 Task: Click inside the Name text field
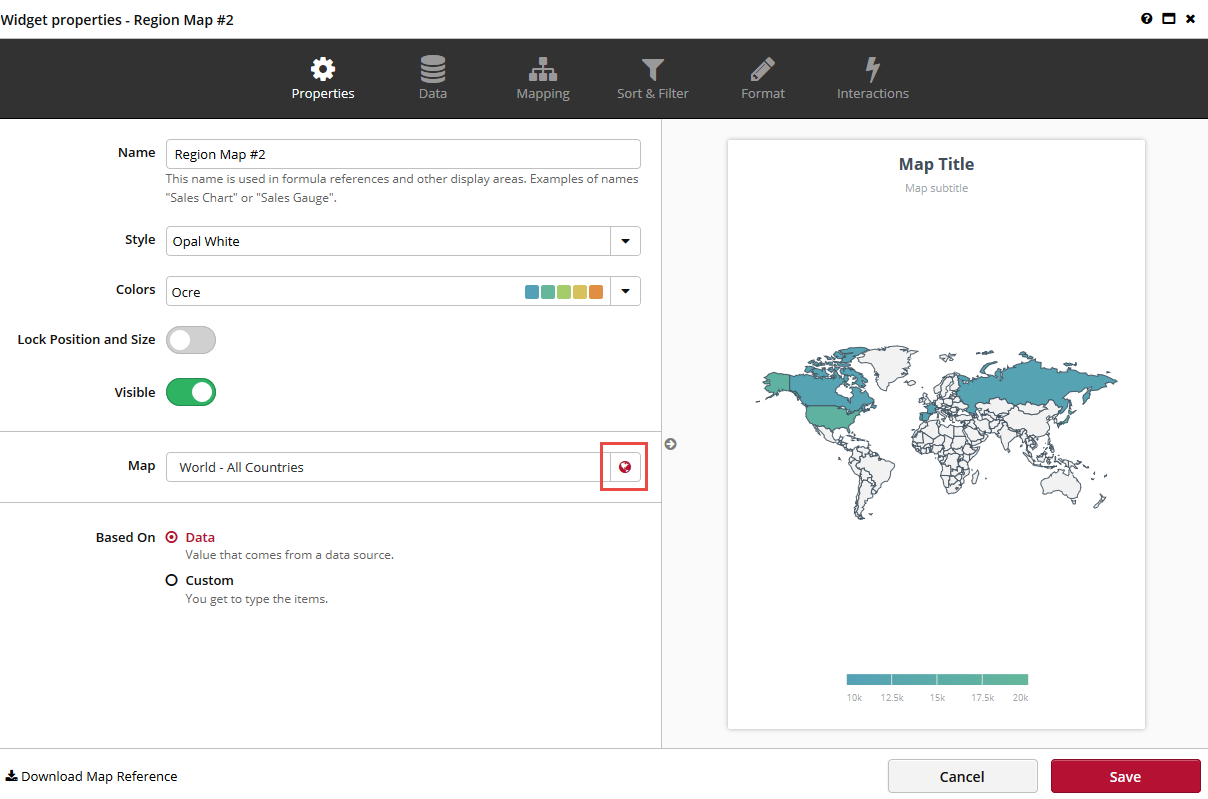400,154
